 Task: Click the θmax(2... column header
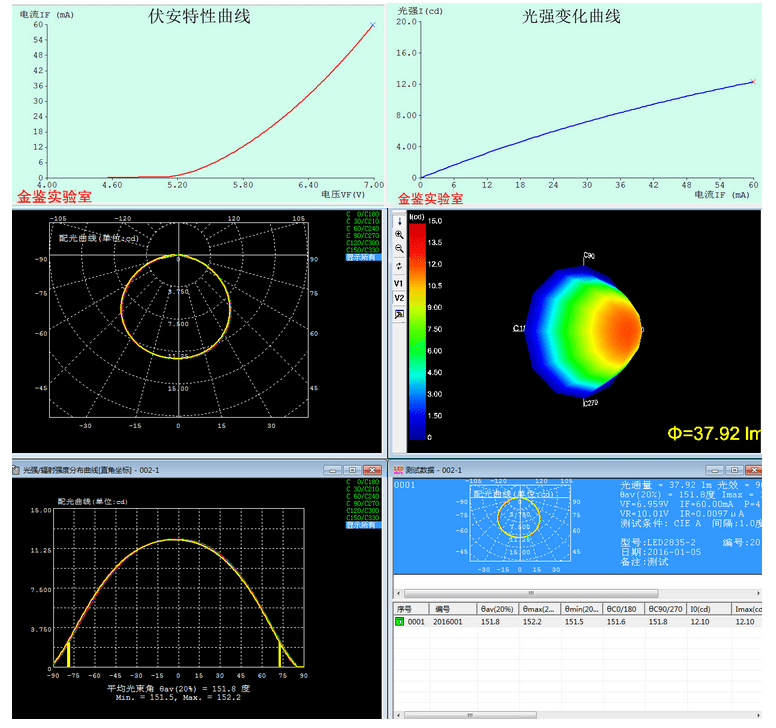[x=540, y=609]
